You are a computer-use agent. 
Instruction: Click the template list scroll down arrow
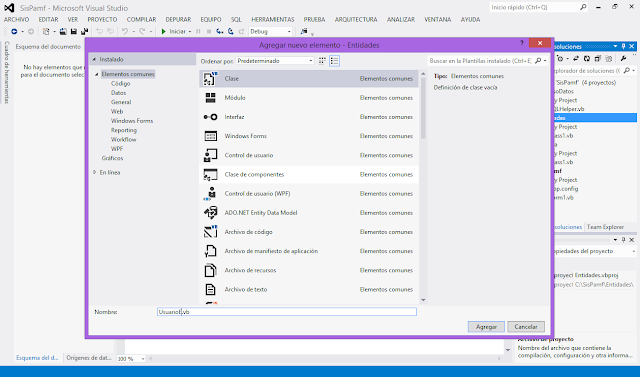pyautogui.click(x=423, y=300)
